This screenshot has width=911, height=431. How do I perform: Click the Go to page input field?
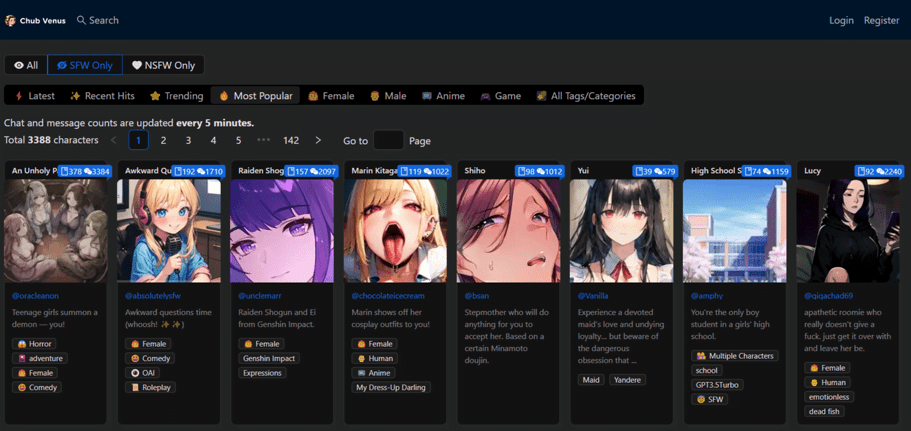pyautogui.click(x=388, y=141)
